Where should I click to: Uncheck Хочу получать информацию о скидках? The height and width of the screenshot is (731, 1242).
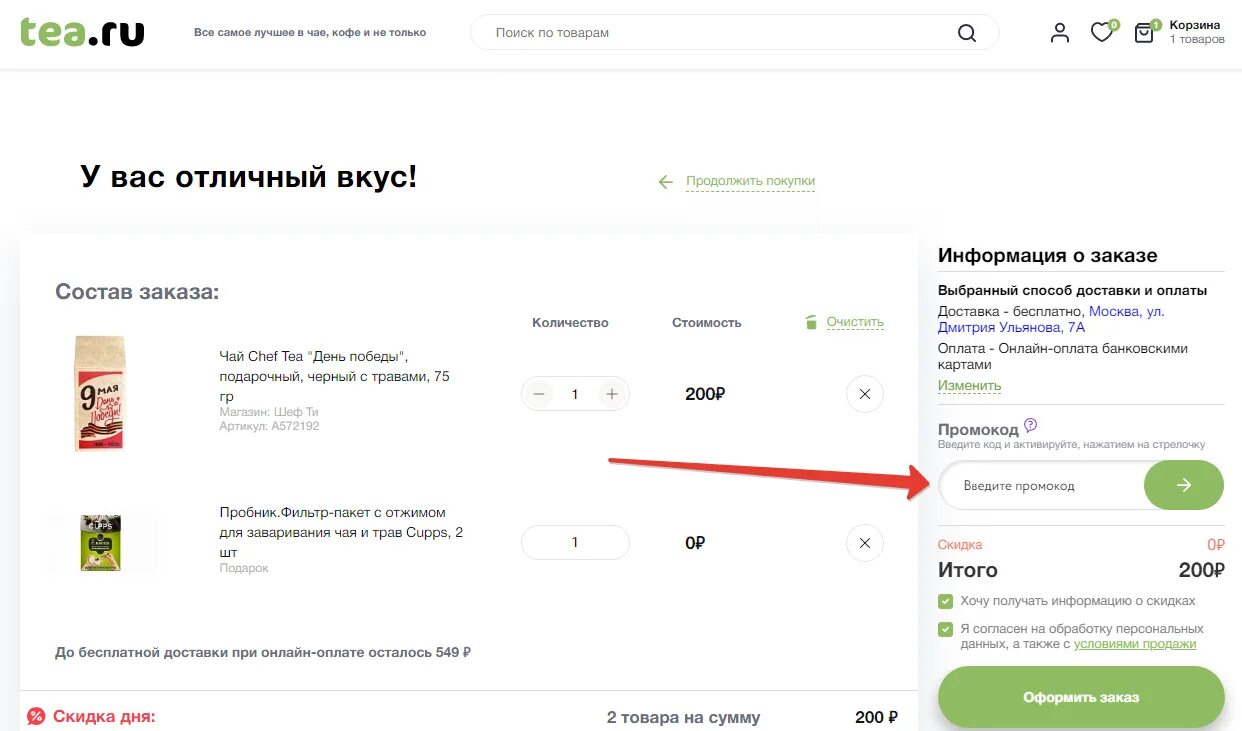click(x=945, y=602)
